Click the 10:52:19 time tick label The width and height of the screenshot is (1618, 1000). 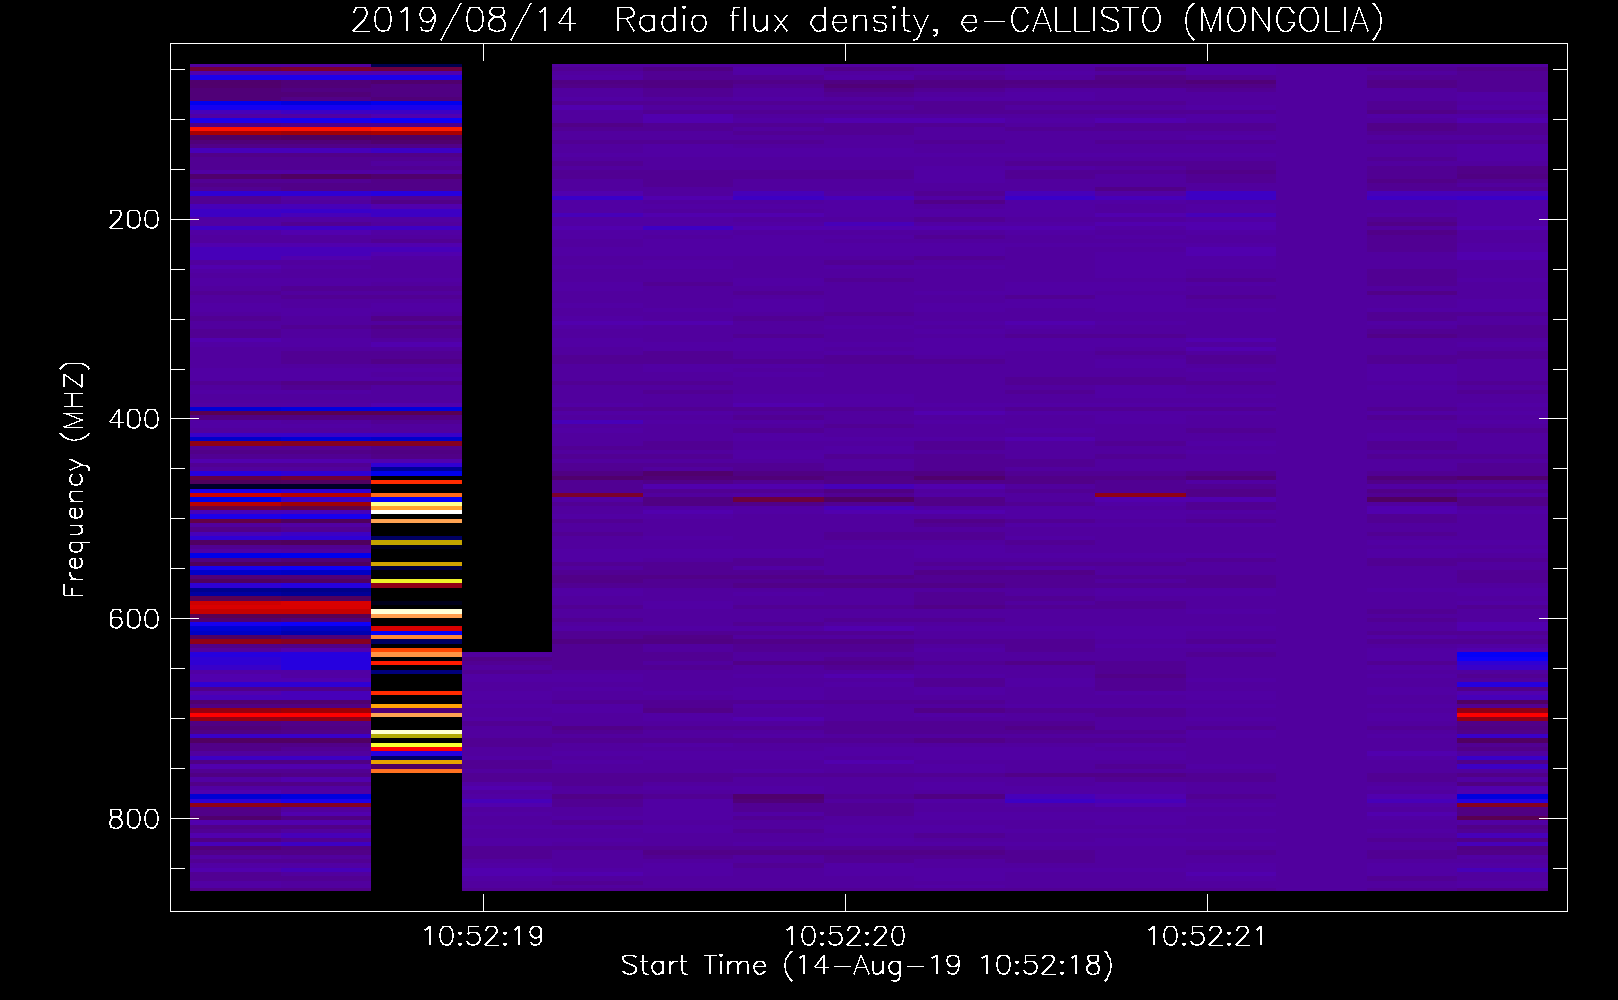click(x=483, y=936)
